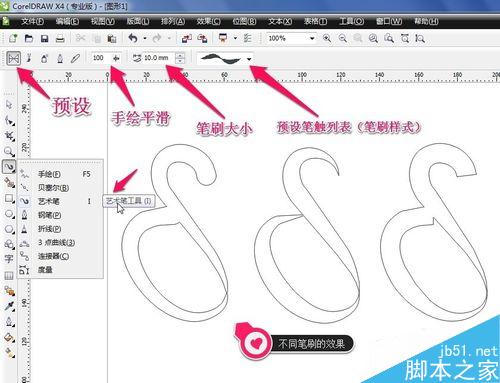Choose 钢笔(P) in the curve flyout
The width and height of the screenshot is (500, 383).
pos(61,215)
